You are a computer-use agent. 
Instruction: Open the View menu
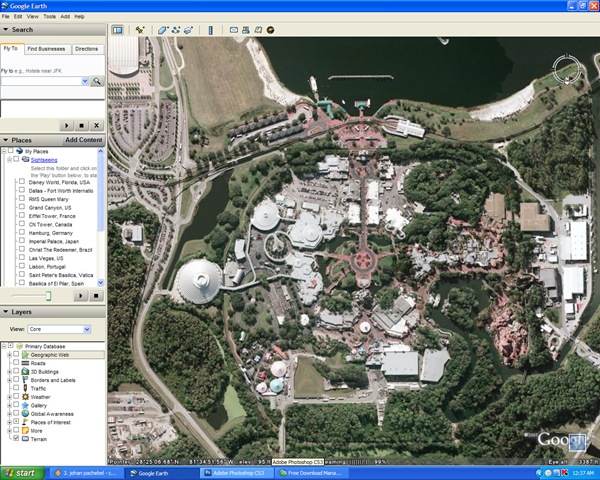[x=33, y=16]
